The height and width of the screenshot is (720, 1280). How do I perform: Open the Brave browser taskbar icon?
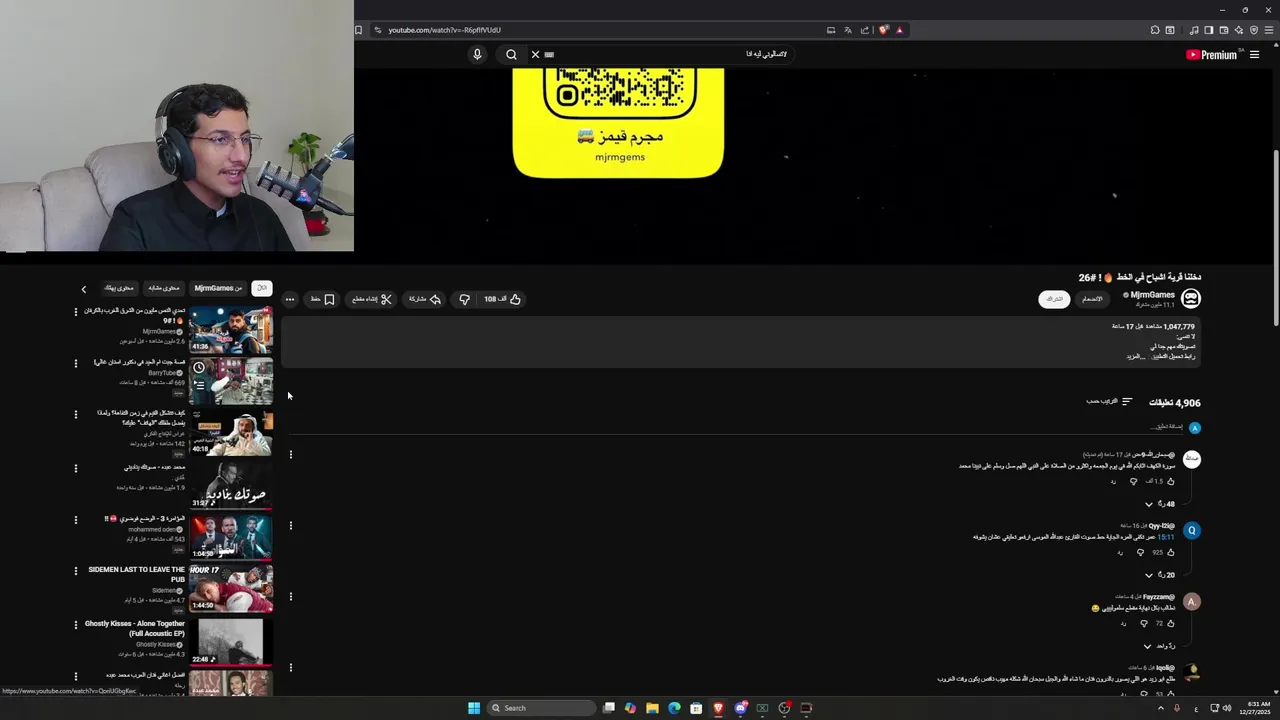[x=718, y=708]
